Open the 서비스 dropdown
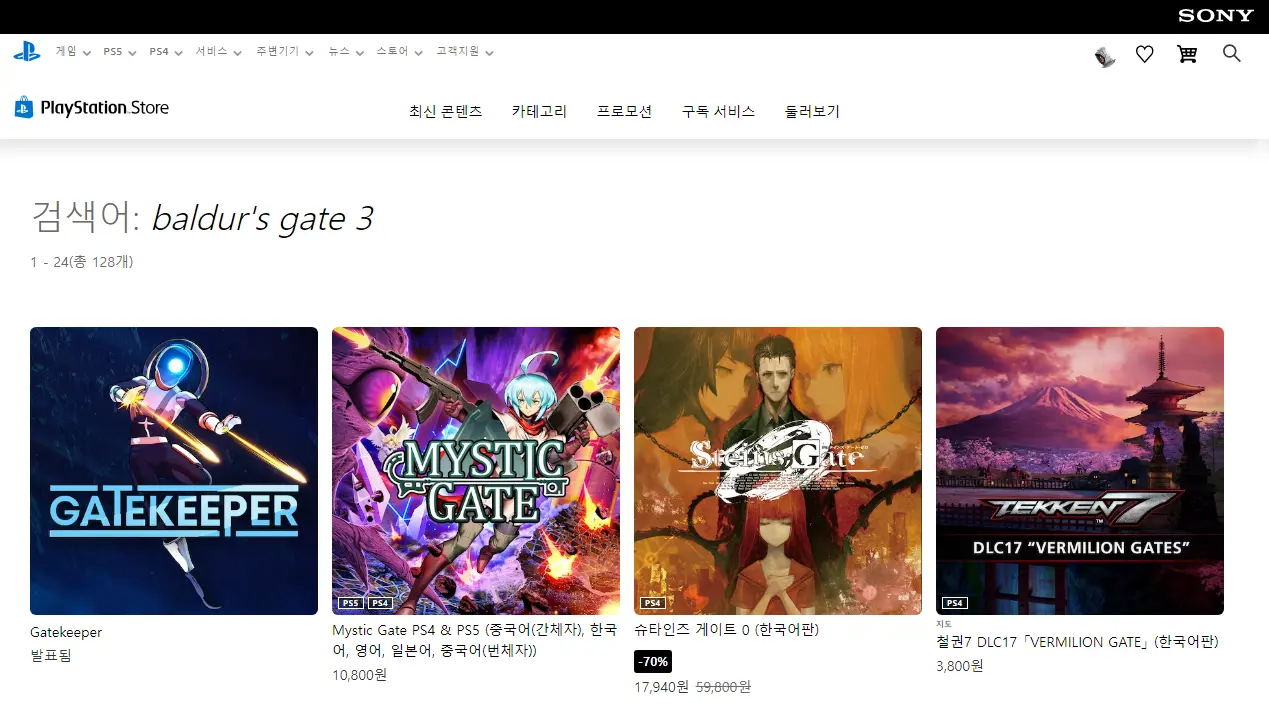Viewport: 1269px width, 703px height. click(213, 51)
